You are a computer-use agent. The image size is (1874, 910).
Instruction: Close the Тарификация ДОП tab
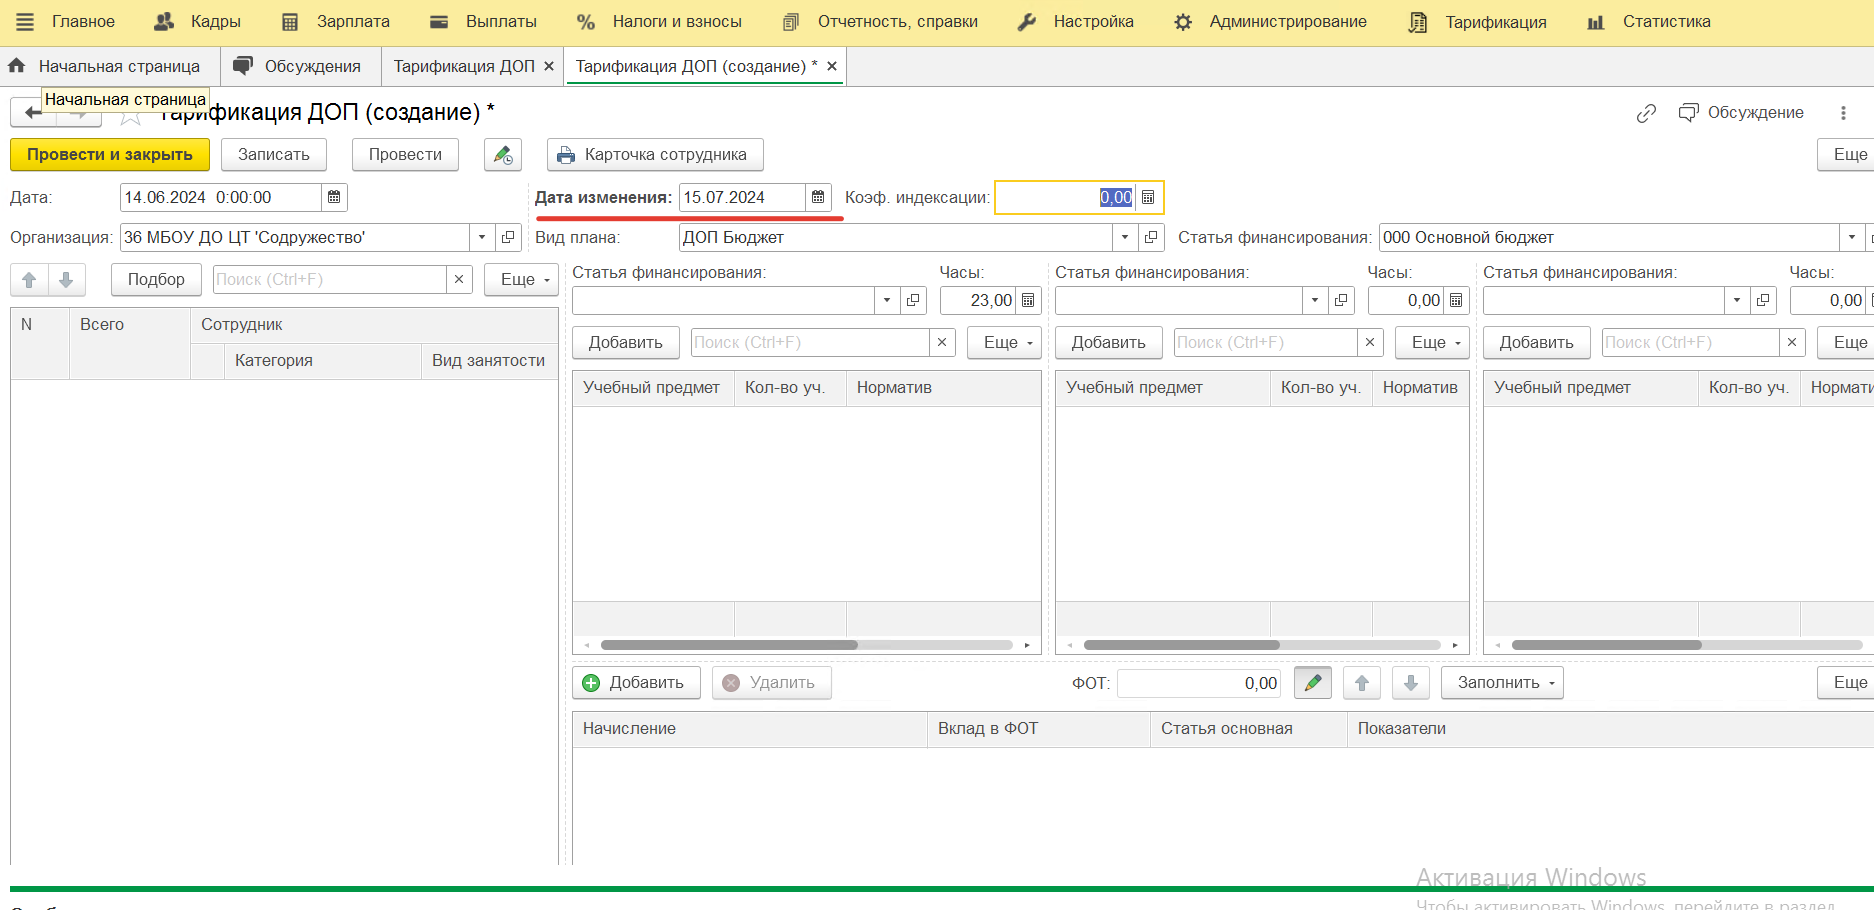coord(549,66)
